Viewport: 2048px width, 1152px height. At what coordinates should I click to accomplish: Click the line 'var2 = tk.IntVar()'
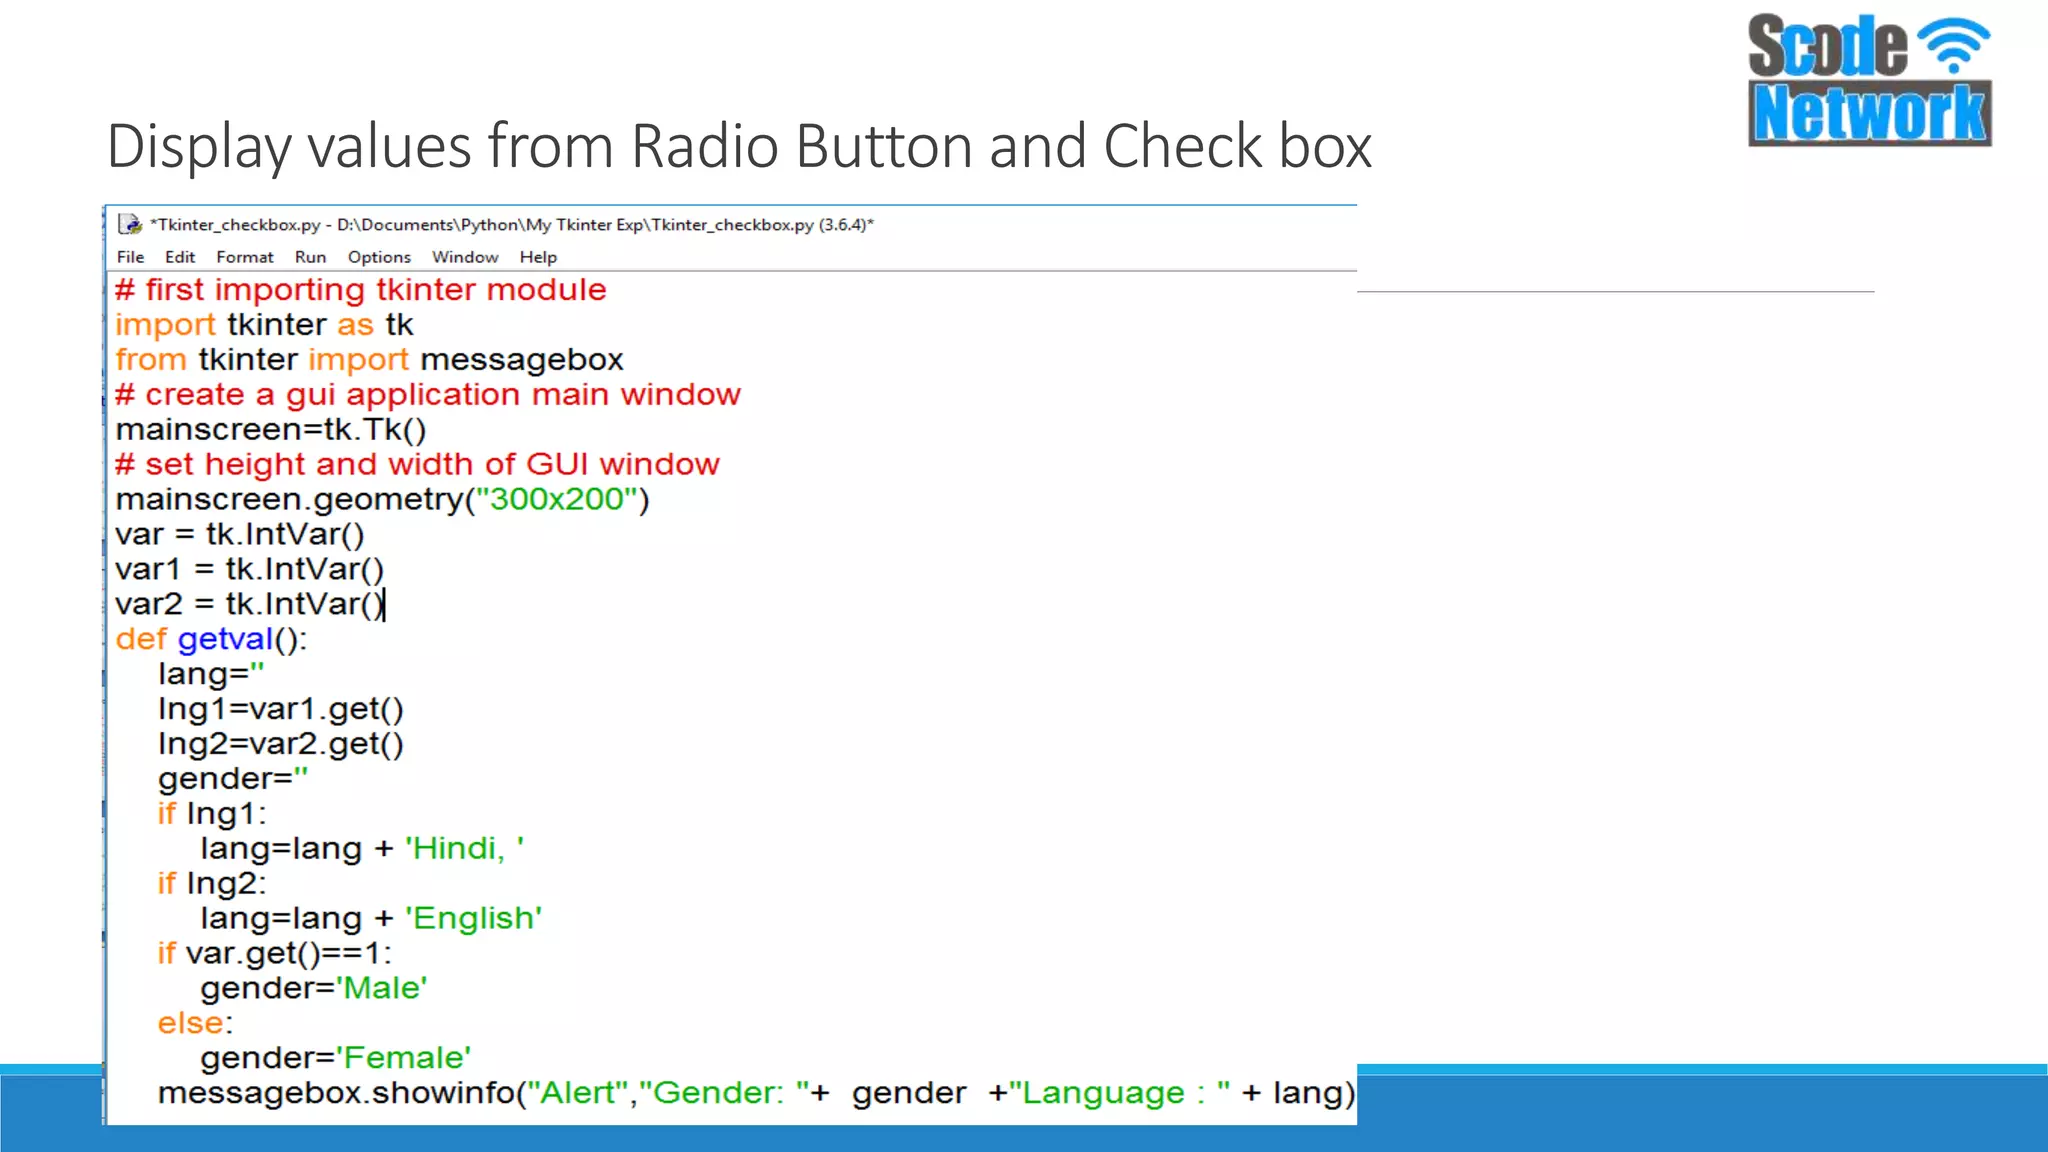coord(250,605)
